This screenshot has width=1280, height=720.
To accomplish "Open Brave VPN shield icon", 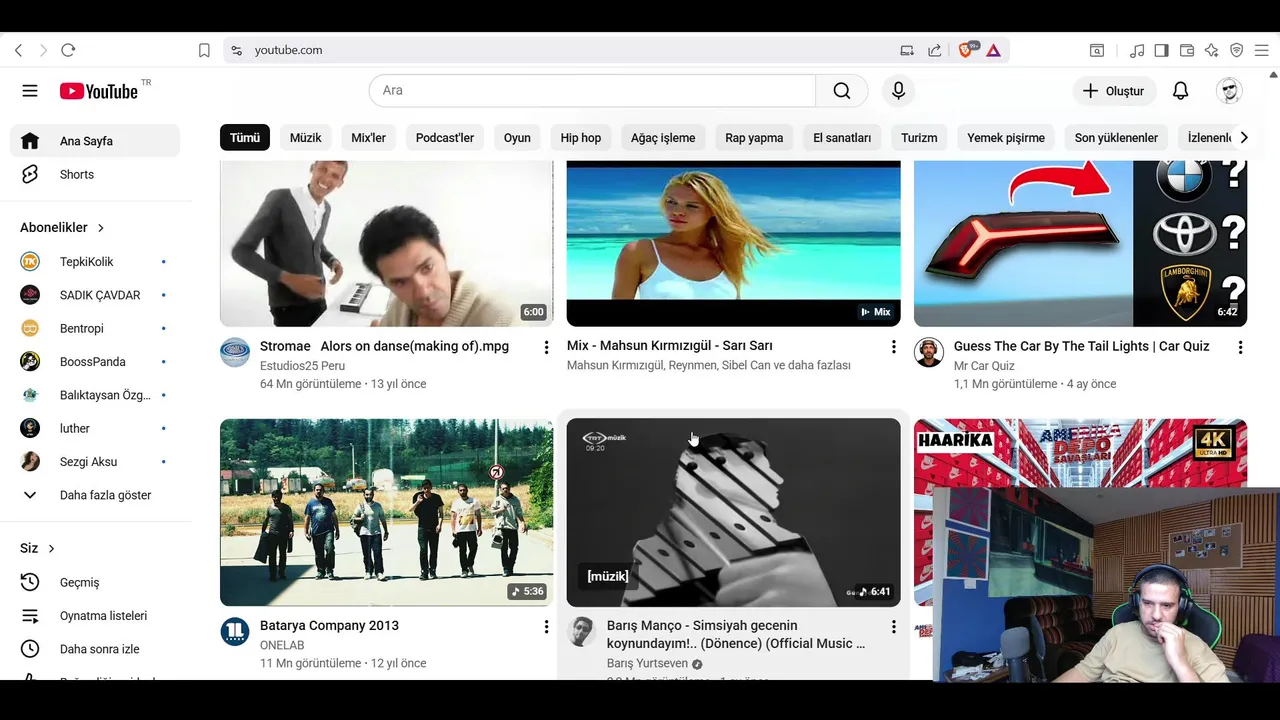I will coord(1236,50).
